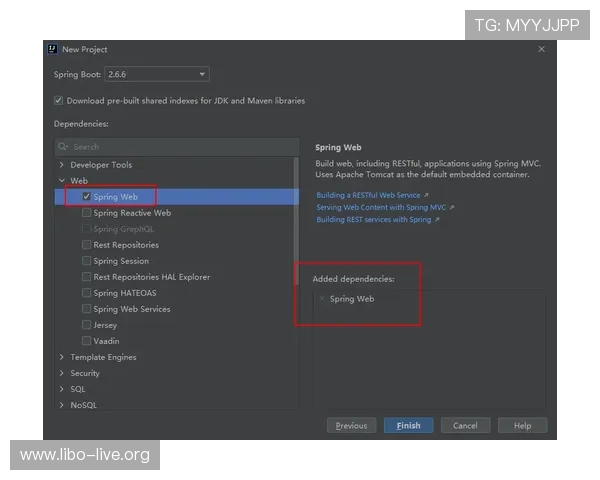
Task: Uncheck the Spring Web checkbox
Action: (87, 197)
